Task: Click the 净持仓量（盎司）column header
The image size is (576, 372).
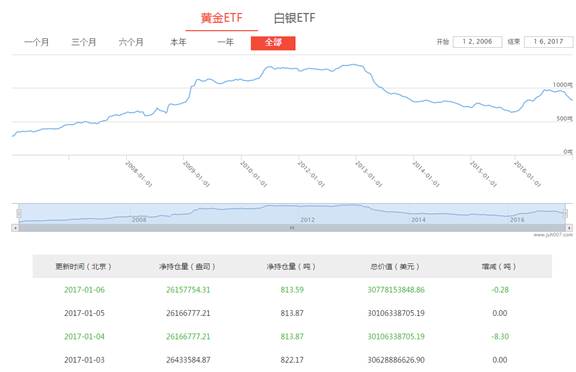Action: pyautogui.click(x=187, y=266)
